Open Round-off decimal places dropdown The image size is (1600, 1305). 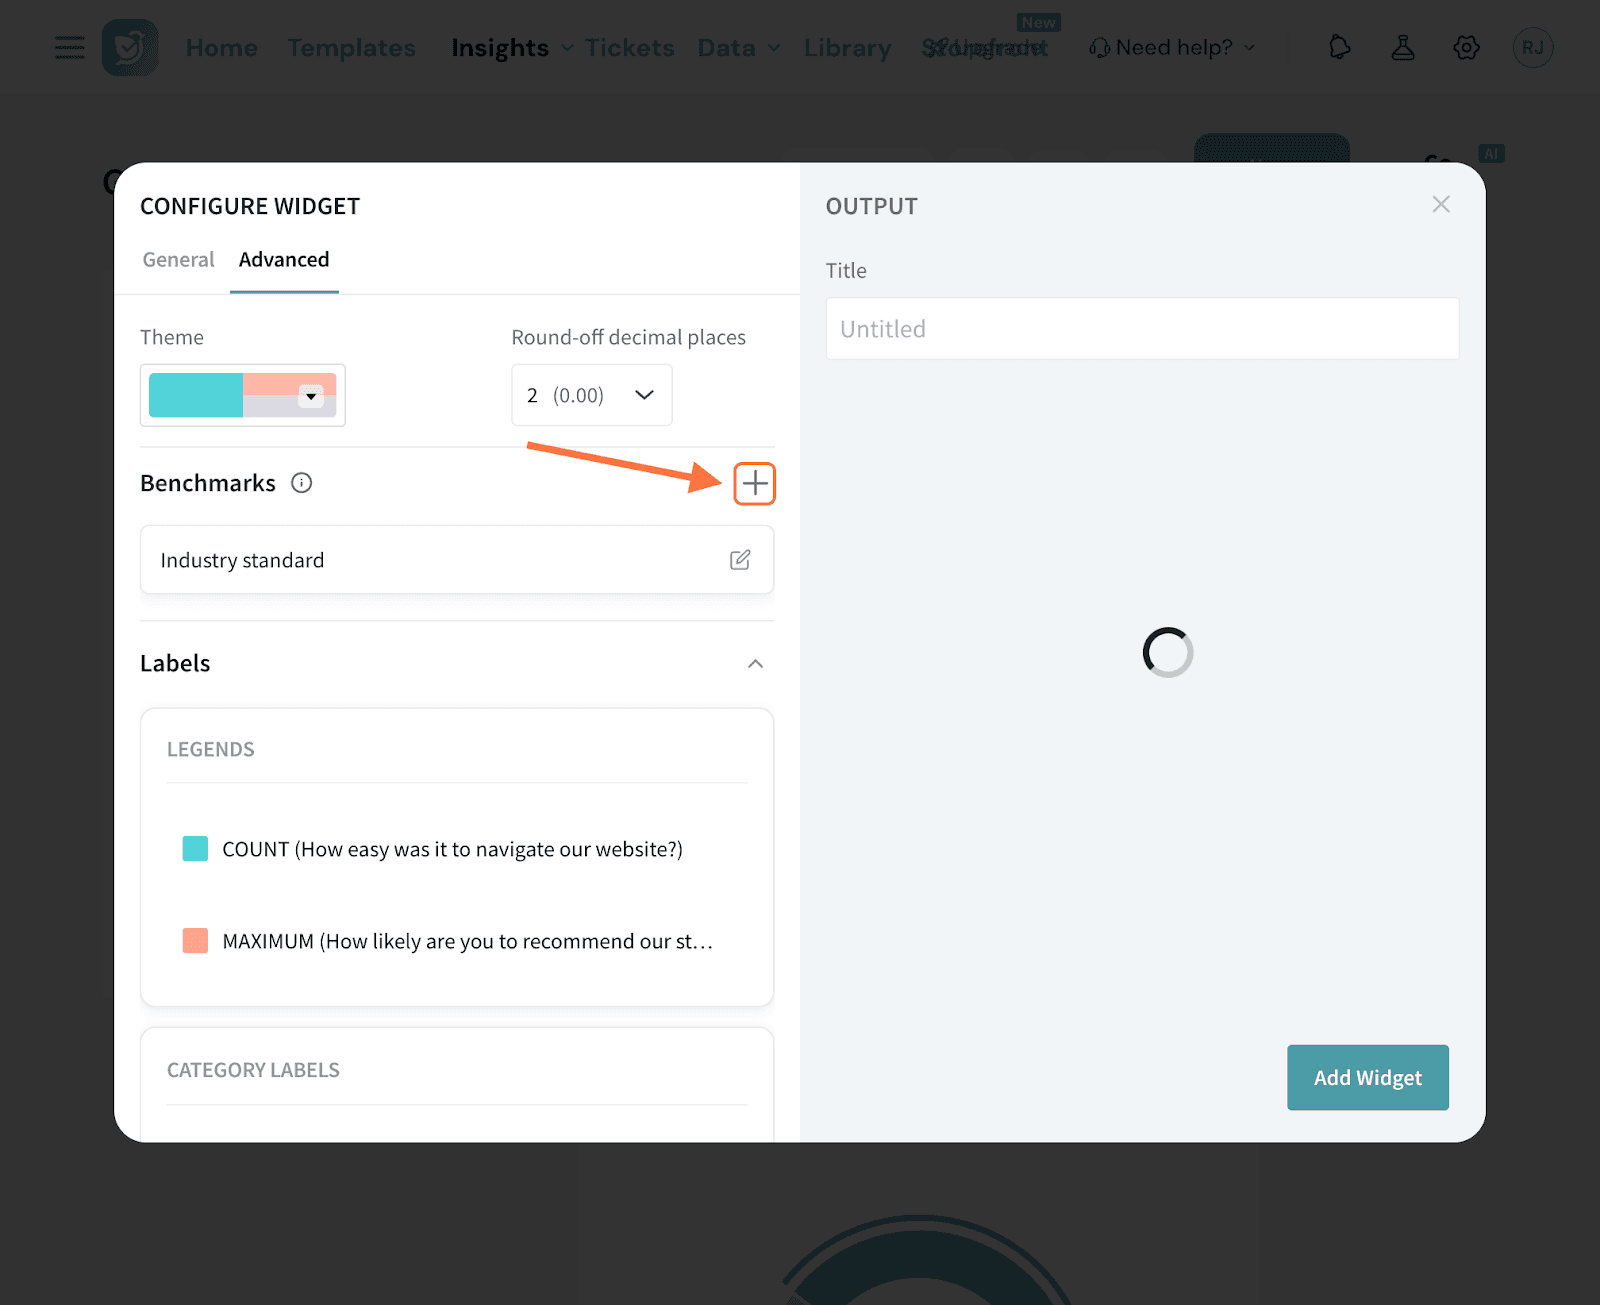591,395
